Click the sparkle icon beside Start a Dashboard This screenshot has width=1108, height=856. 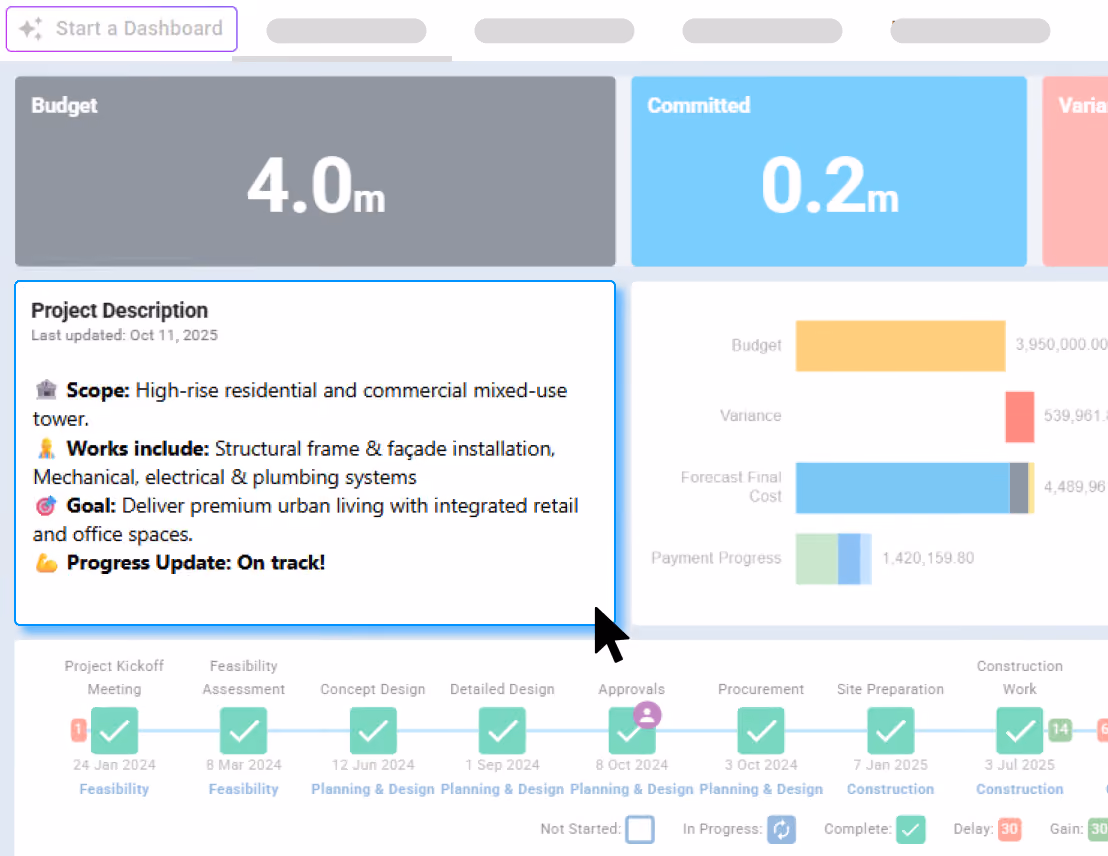pos(31,29)
